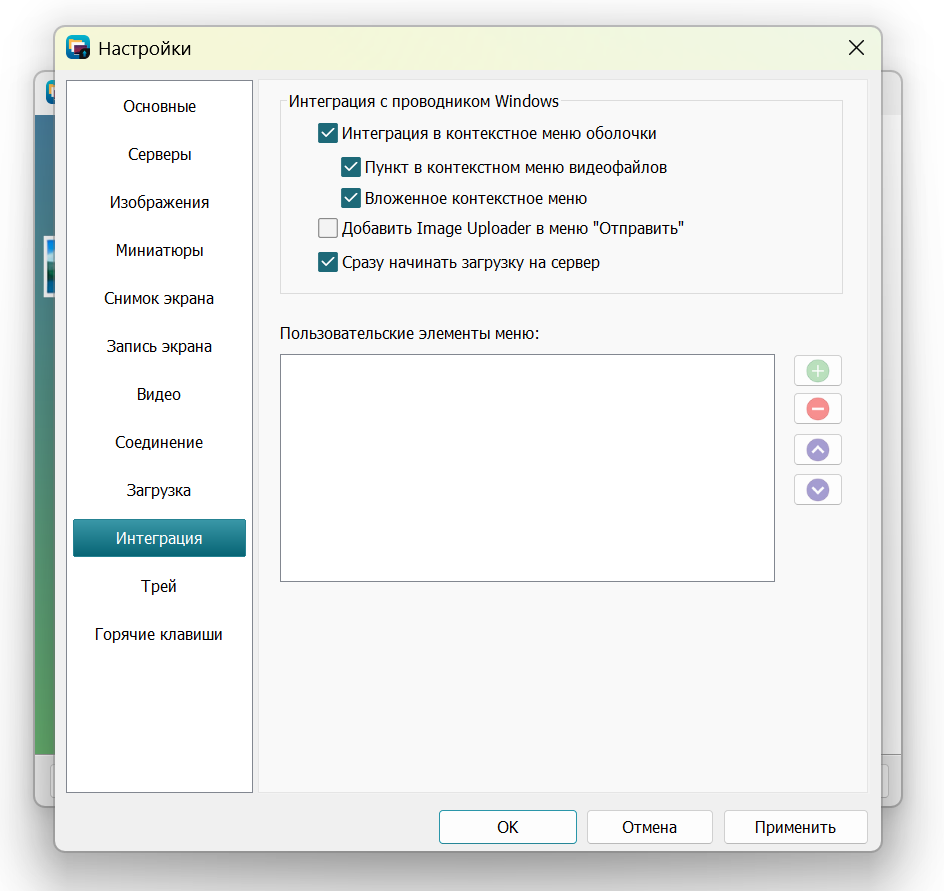Close the Настройки dialog

point(856,48)
